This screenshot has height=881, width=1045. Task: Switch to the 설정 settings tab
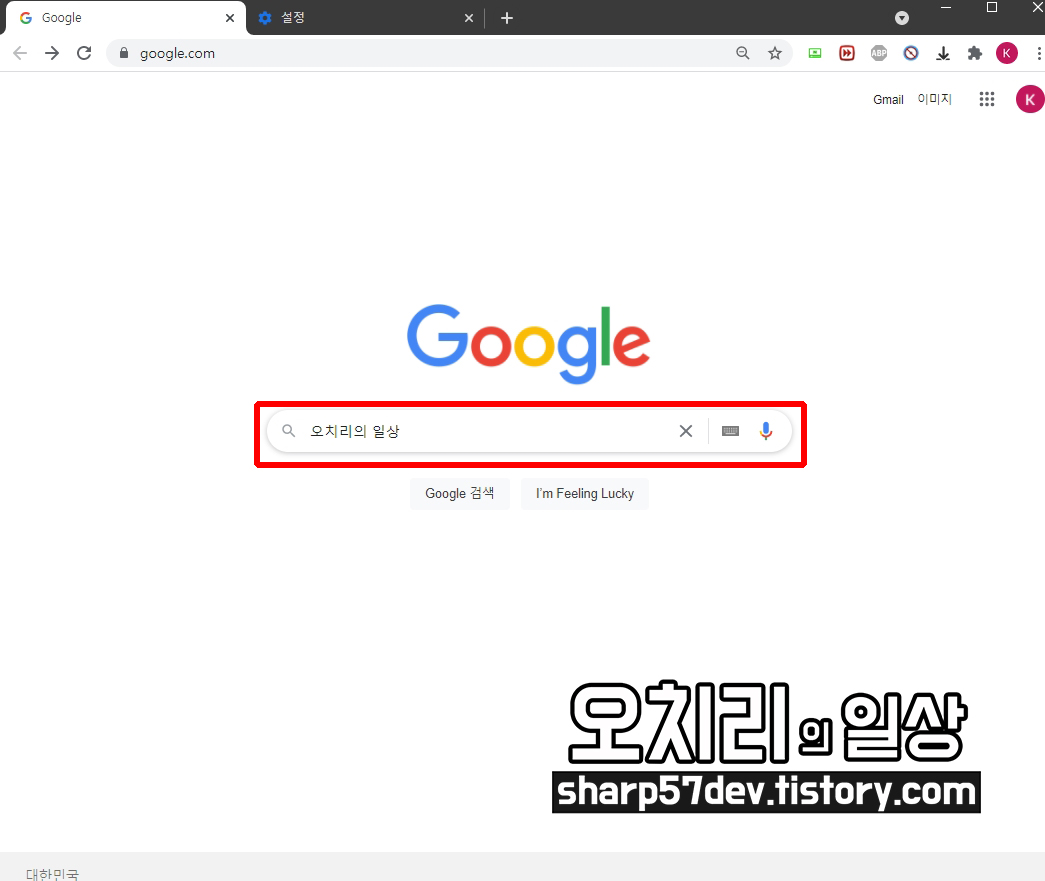pyautogui.click(x=363, y=18)
